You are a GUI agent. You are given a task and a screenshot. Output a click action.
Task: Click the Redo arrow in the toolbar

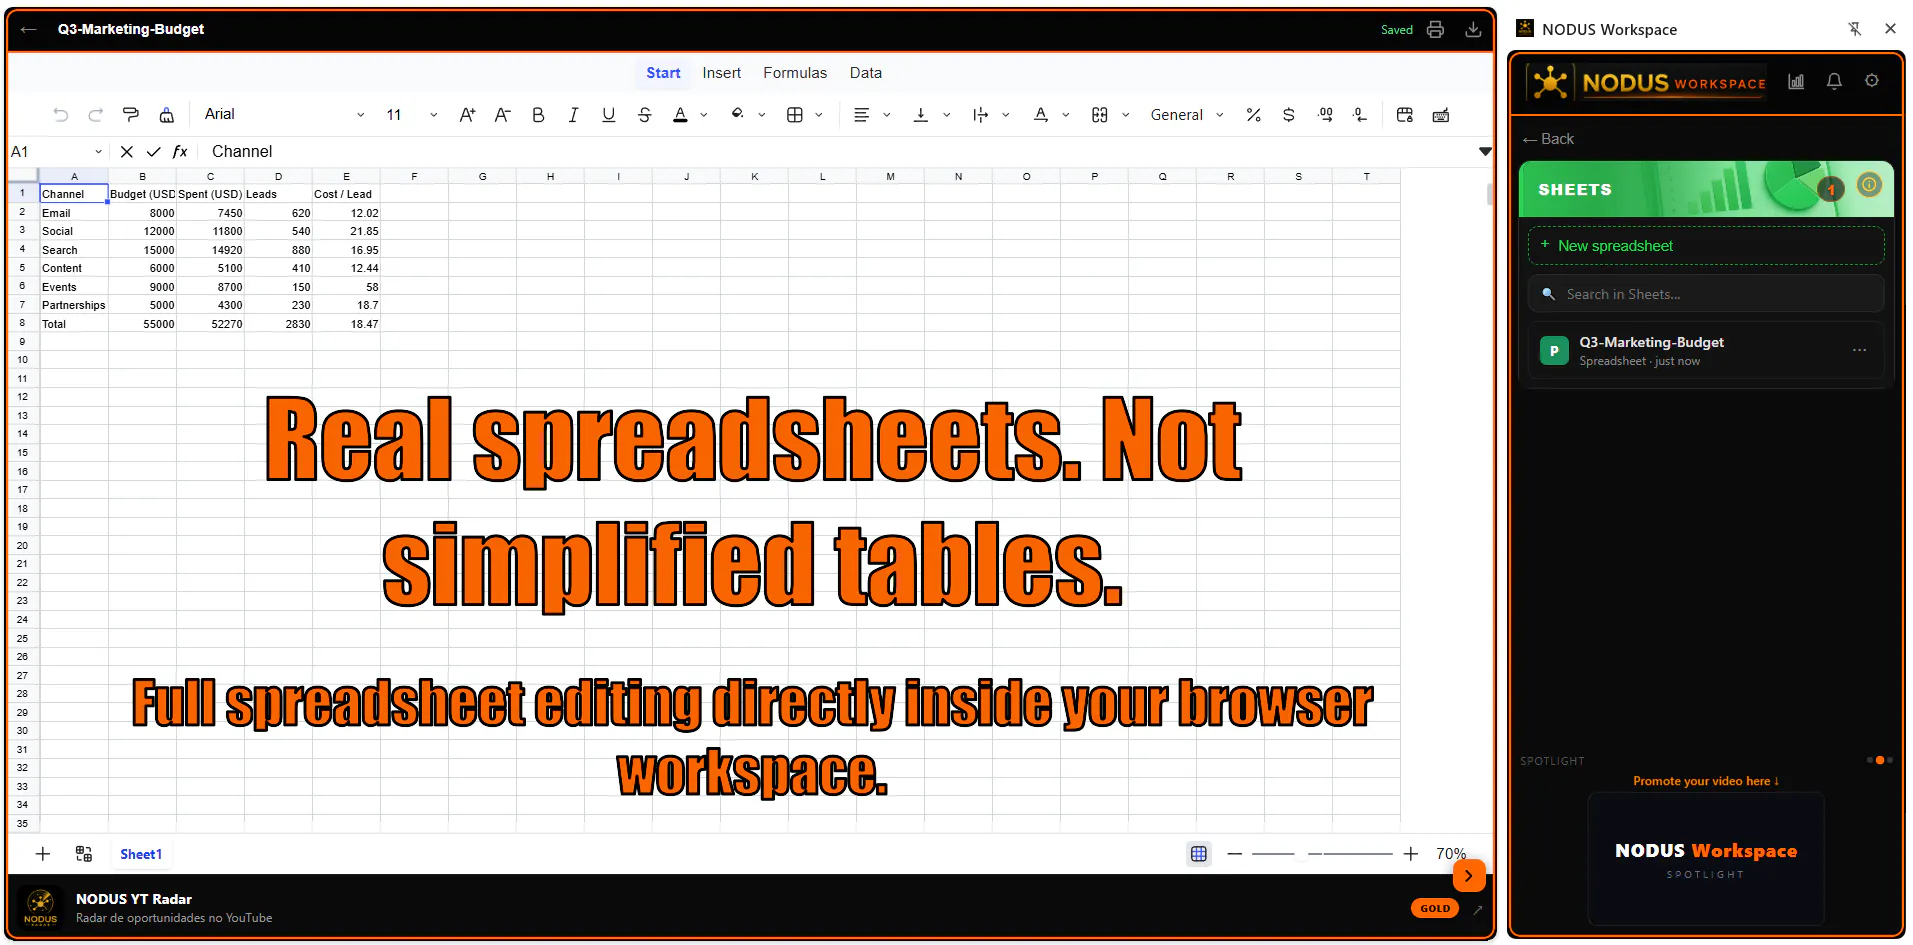point(96,115)
